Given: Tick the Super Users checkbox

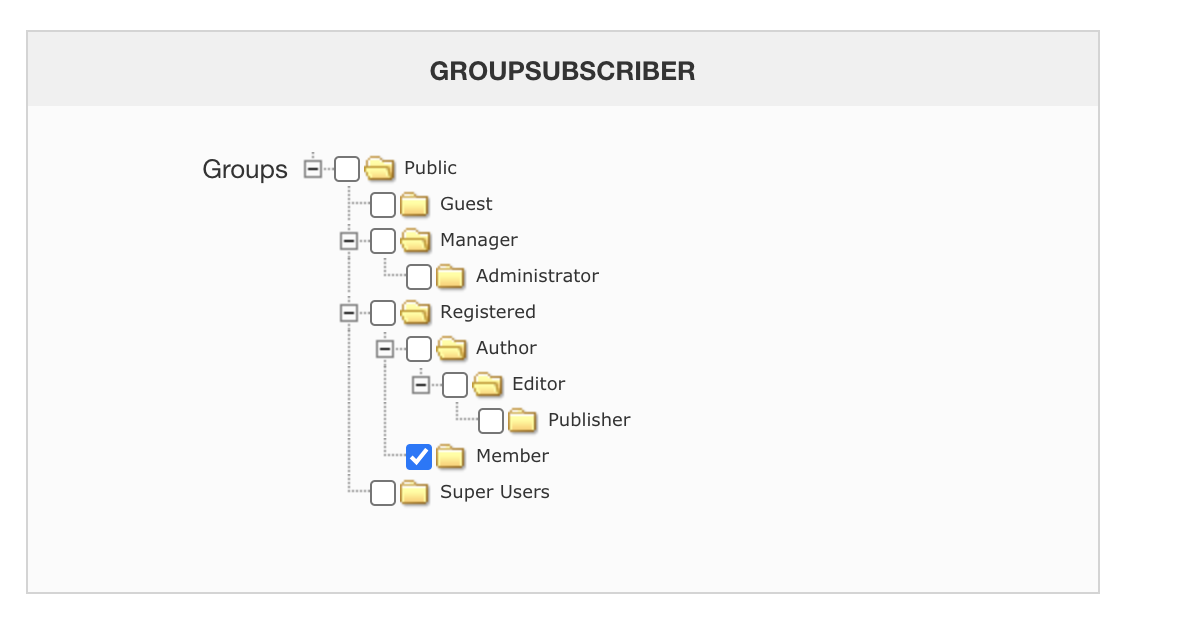Looking at the screenshot, I should [383, 492].
